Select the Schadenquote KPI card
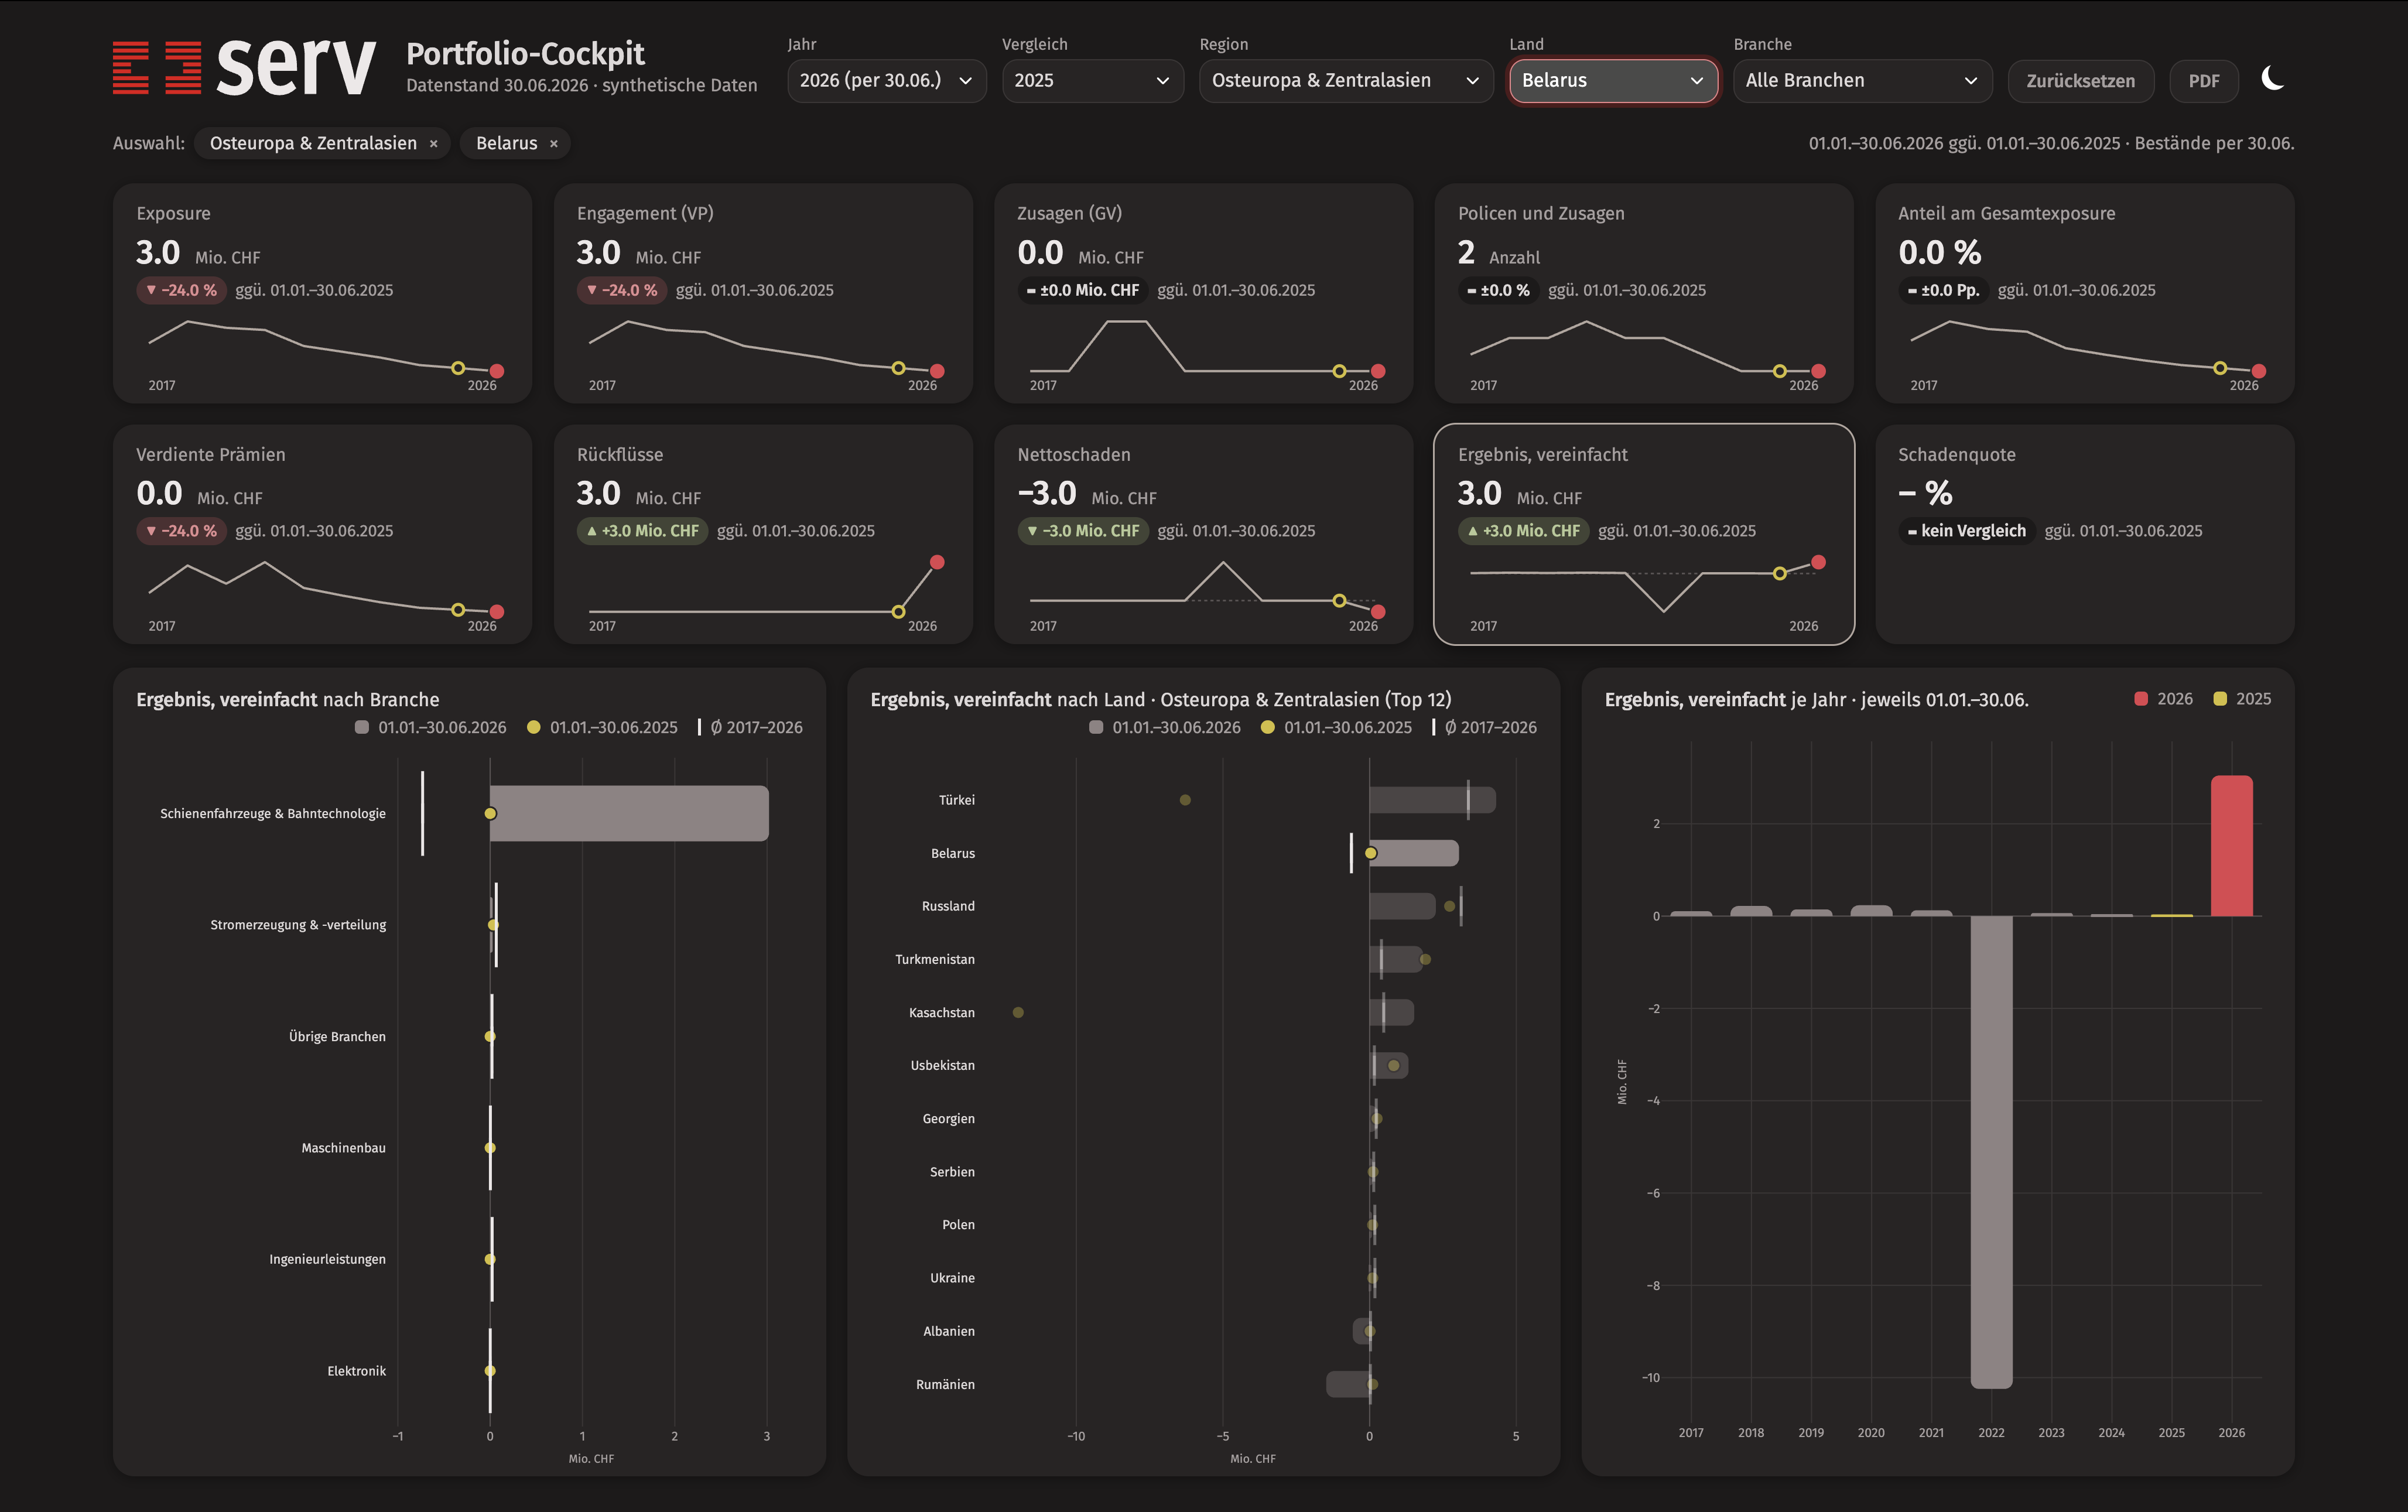2408x1512 pixels. pyautogui.click(x=2084, y=534)
